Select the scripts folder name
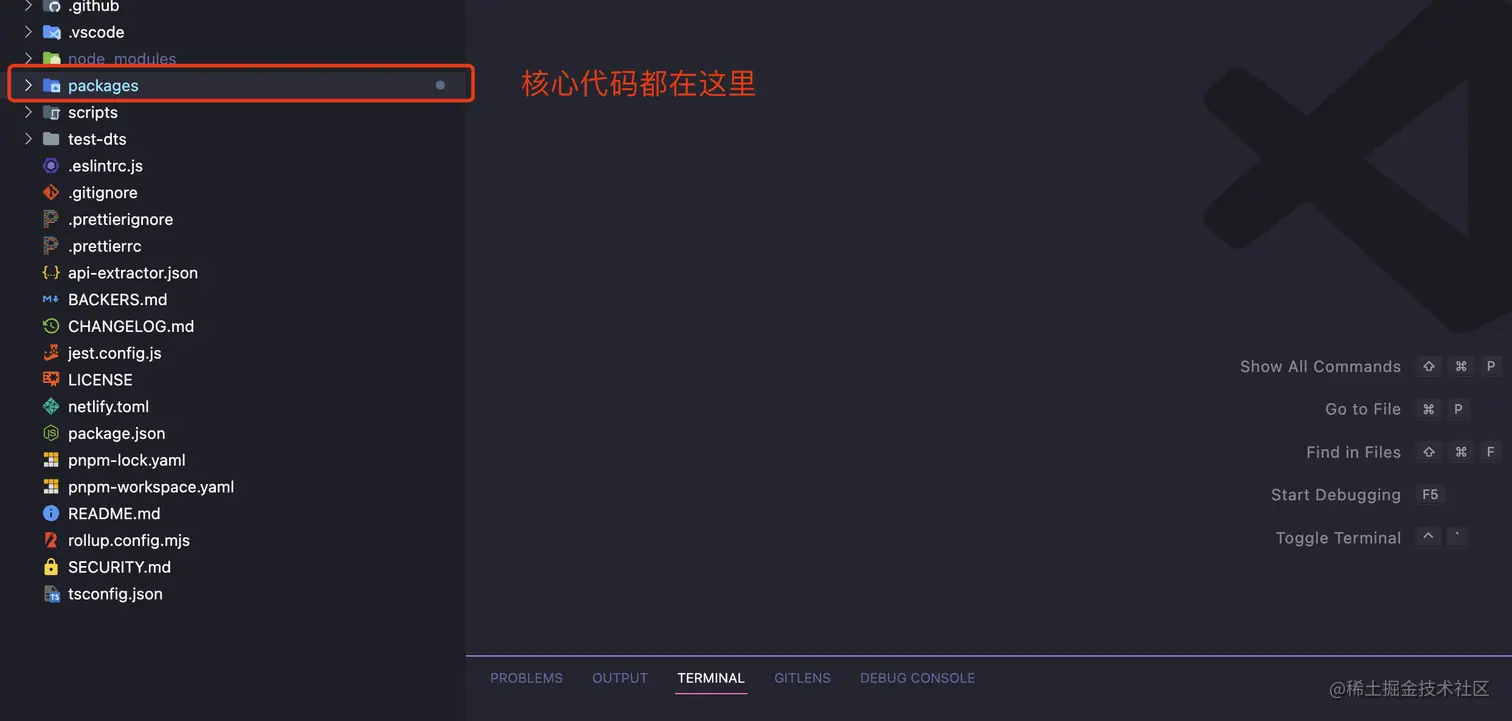1512x721 pixels. (x=93, y=112)
